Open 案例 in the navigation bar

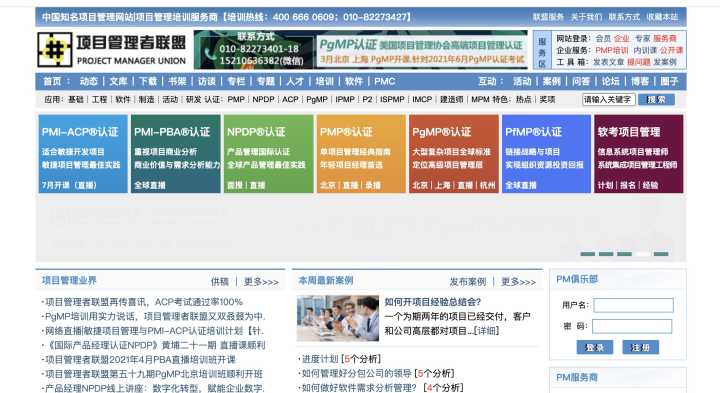pos(551,81)
